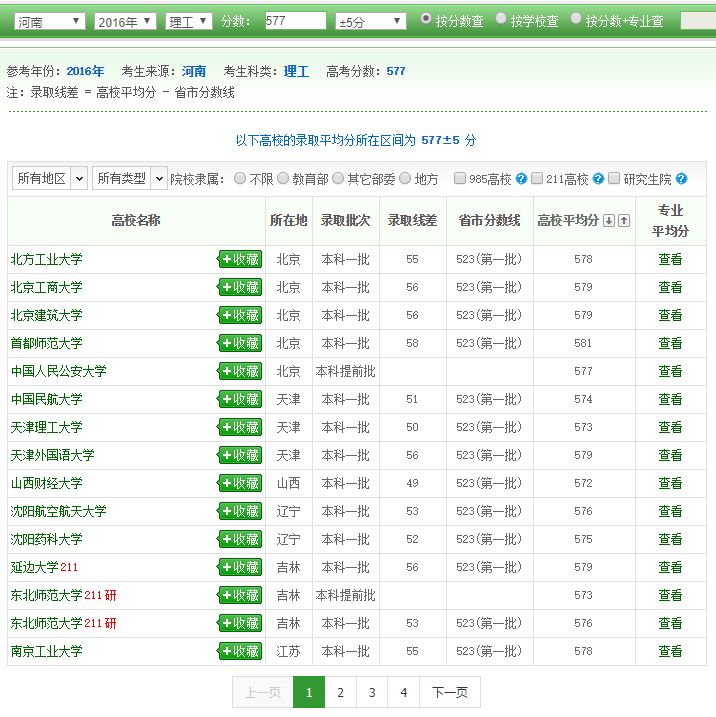The image size is (716, 717).
Task: View 专业平均分 for 中国民航大学
Action: (x=670, y=399)
